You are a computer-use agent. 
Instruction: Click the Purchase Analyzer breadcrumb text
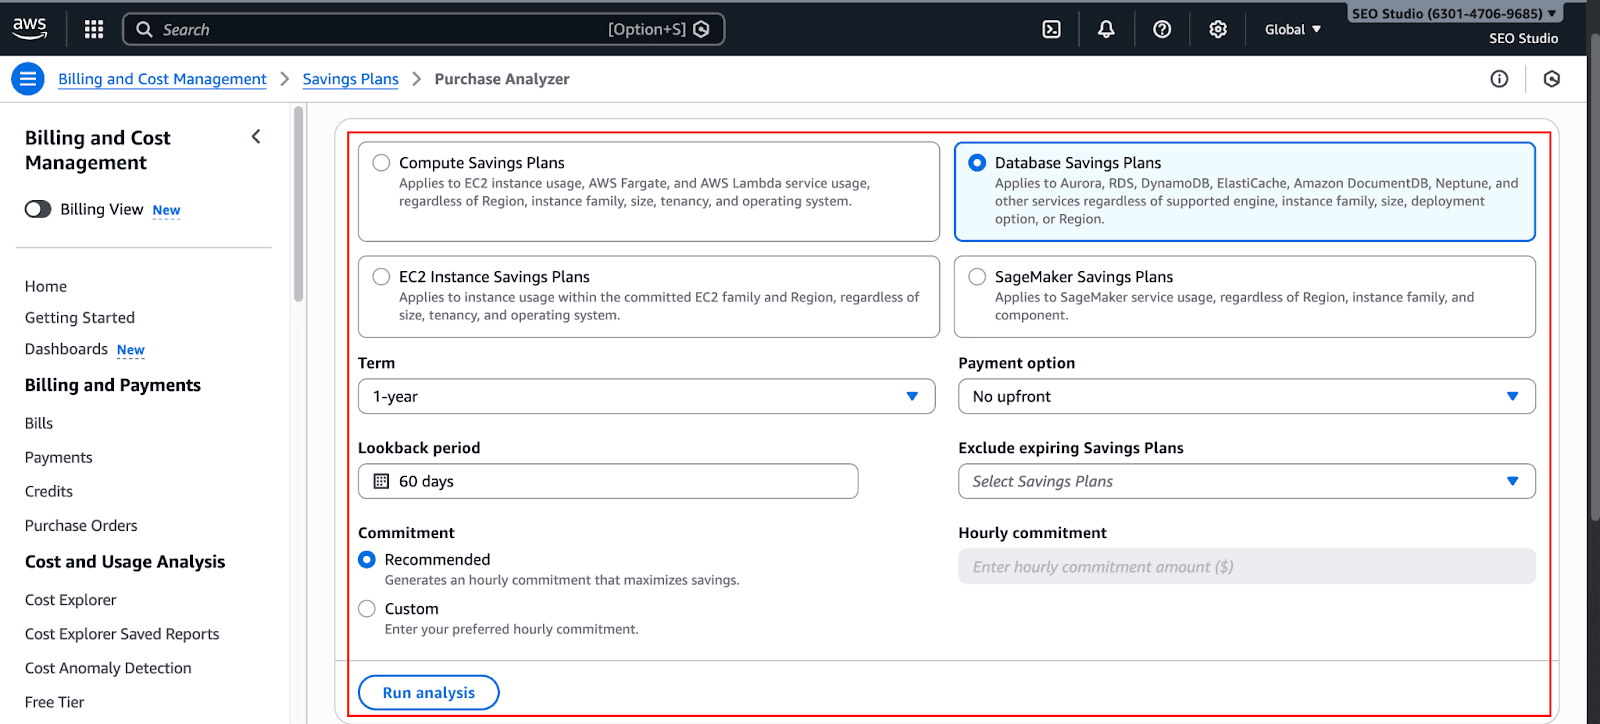click(x=502, y=79)
